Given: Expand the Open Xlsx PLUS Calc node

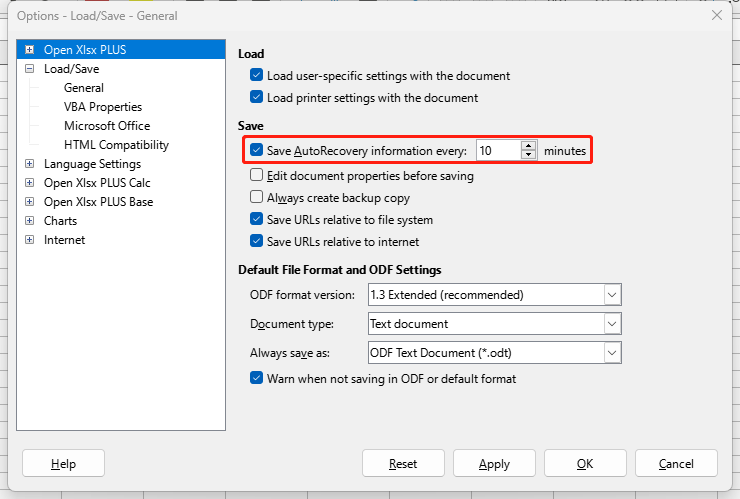Looking at the screenshot, I should click(x=30, y=183).
